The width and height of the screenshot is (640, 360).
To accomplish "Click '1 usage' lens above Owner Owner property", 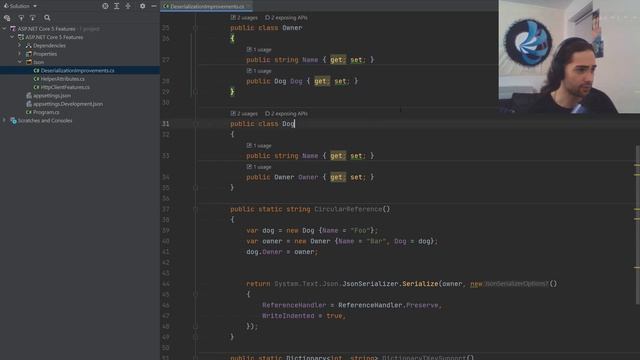I will 259,167.
